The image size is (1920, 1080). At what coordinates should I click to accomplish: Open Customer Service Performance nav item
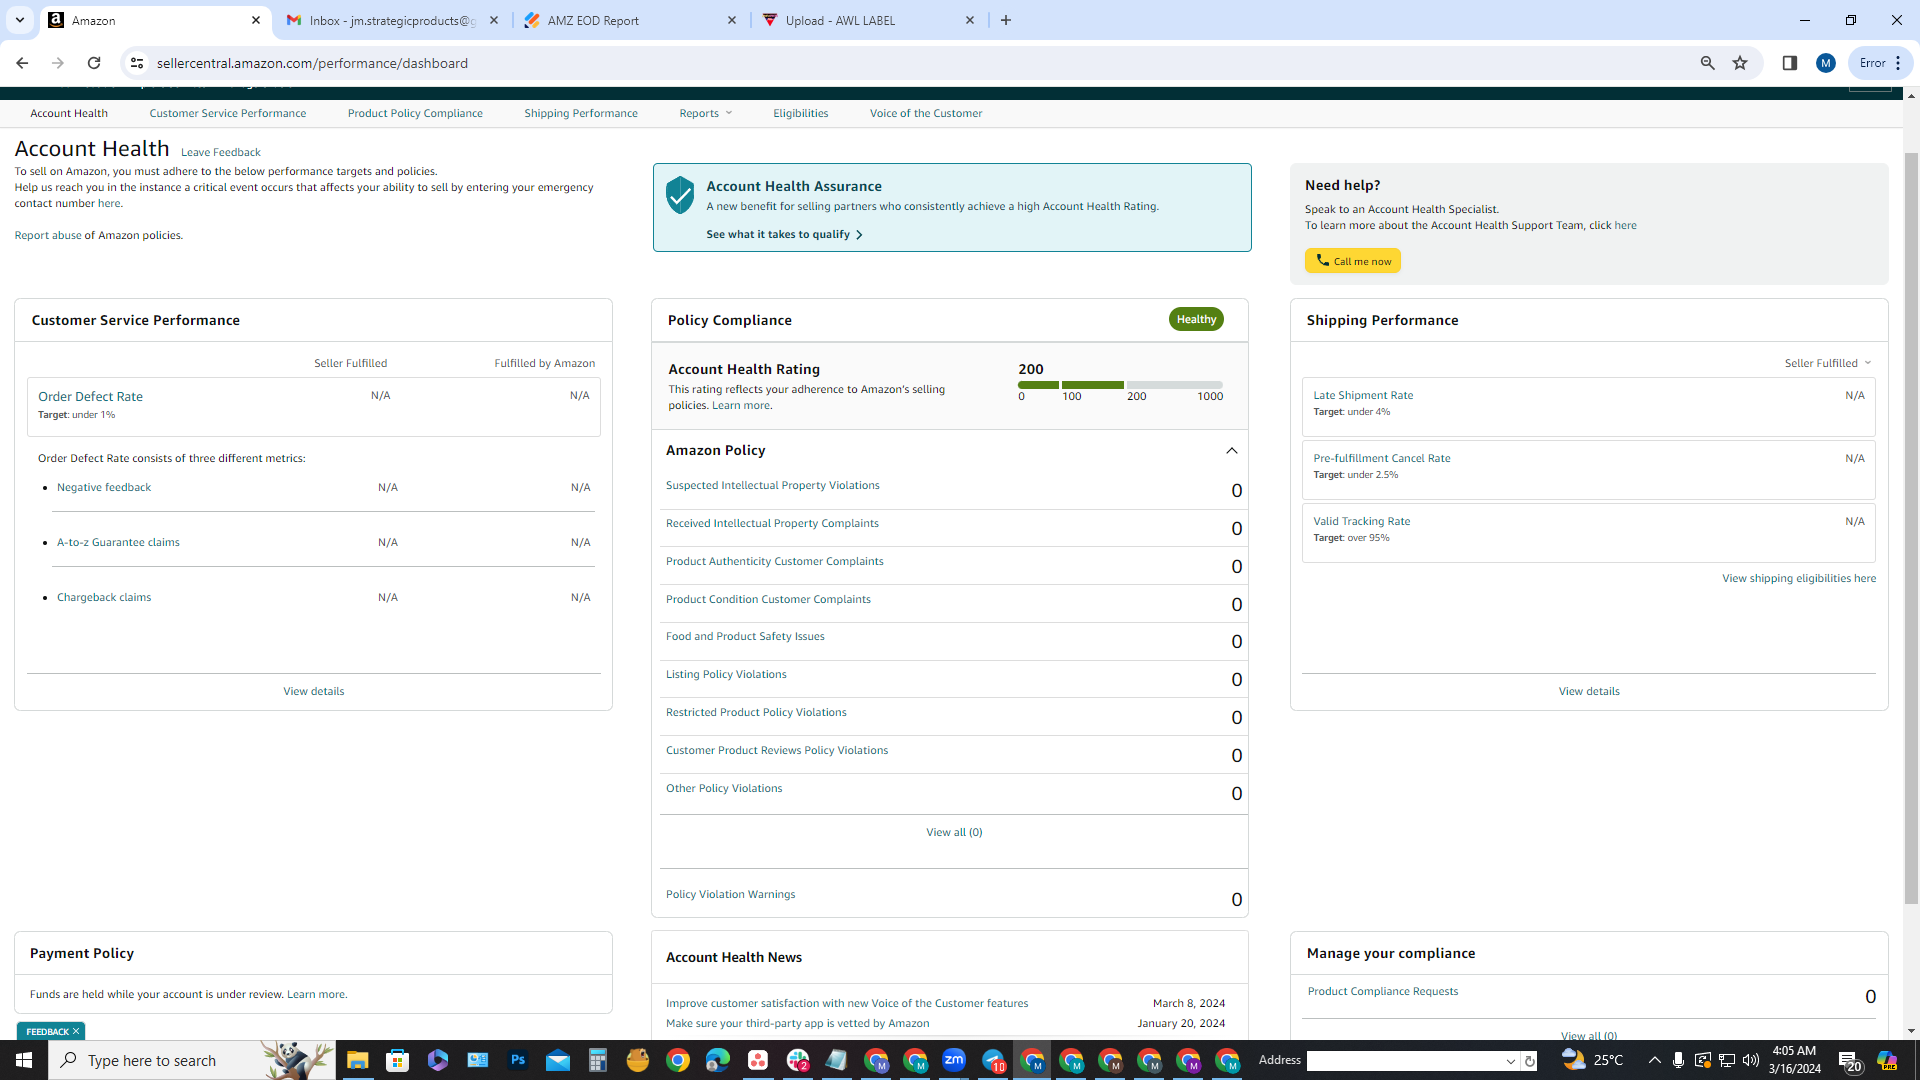click(x=228, y=113)
